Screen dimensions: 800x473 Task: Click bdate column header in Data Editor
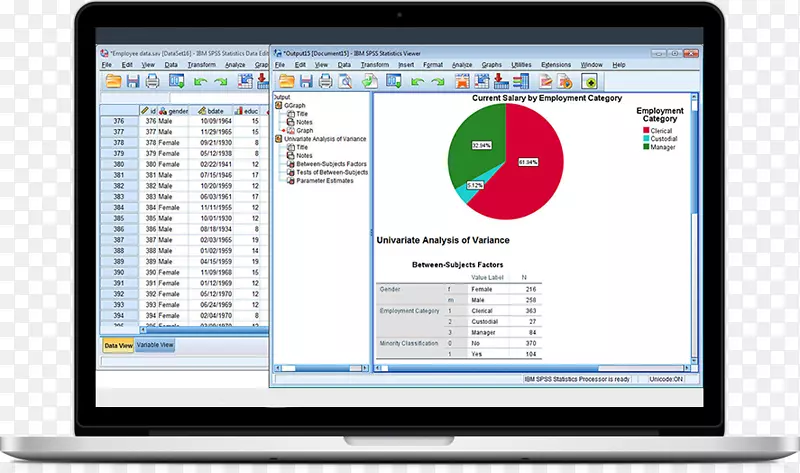(x=211, y=111)
